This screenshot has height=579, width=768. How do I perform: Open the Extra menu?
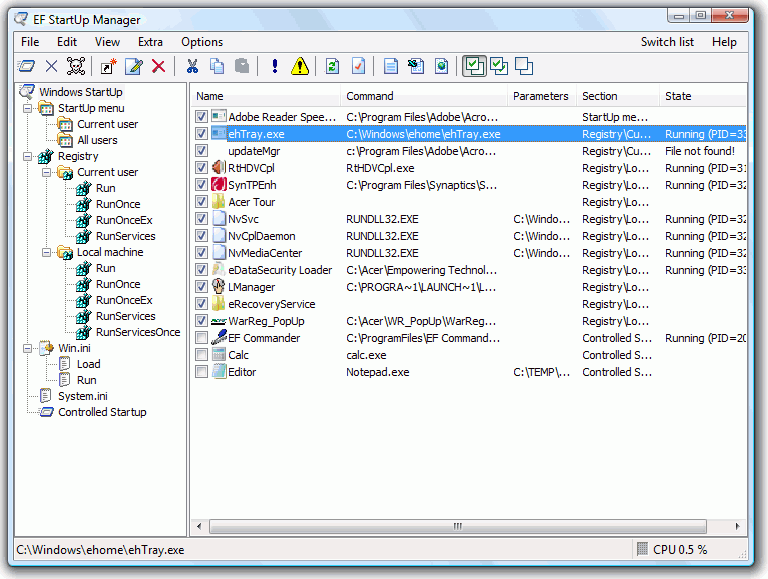coord(150,42)
